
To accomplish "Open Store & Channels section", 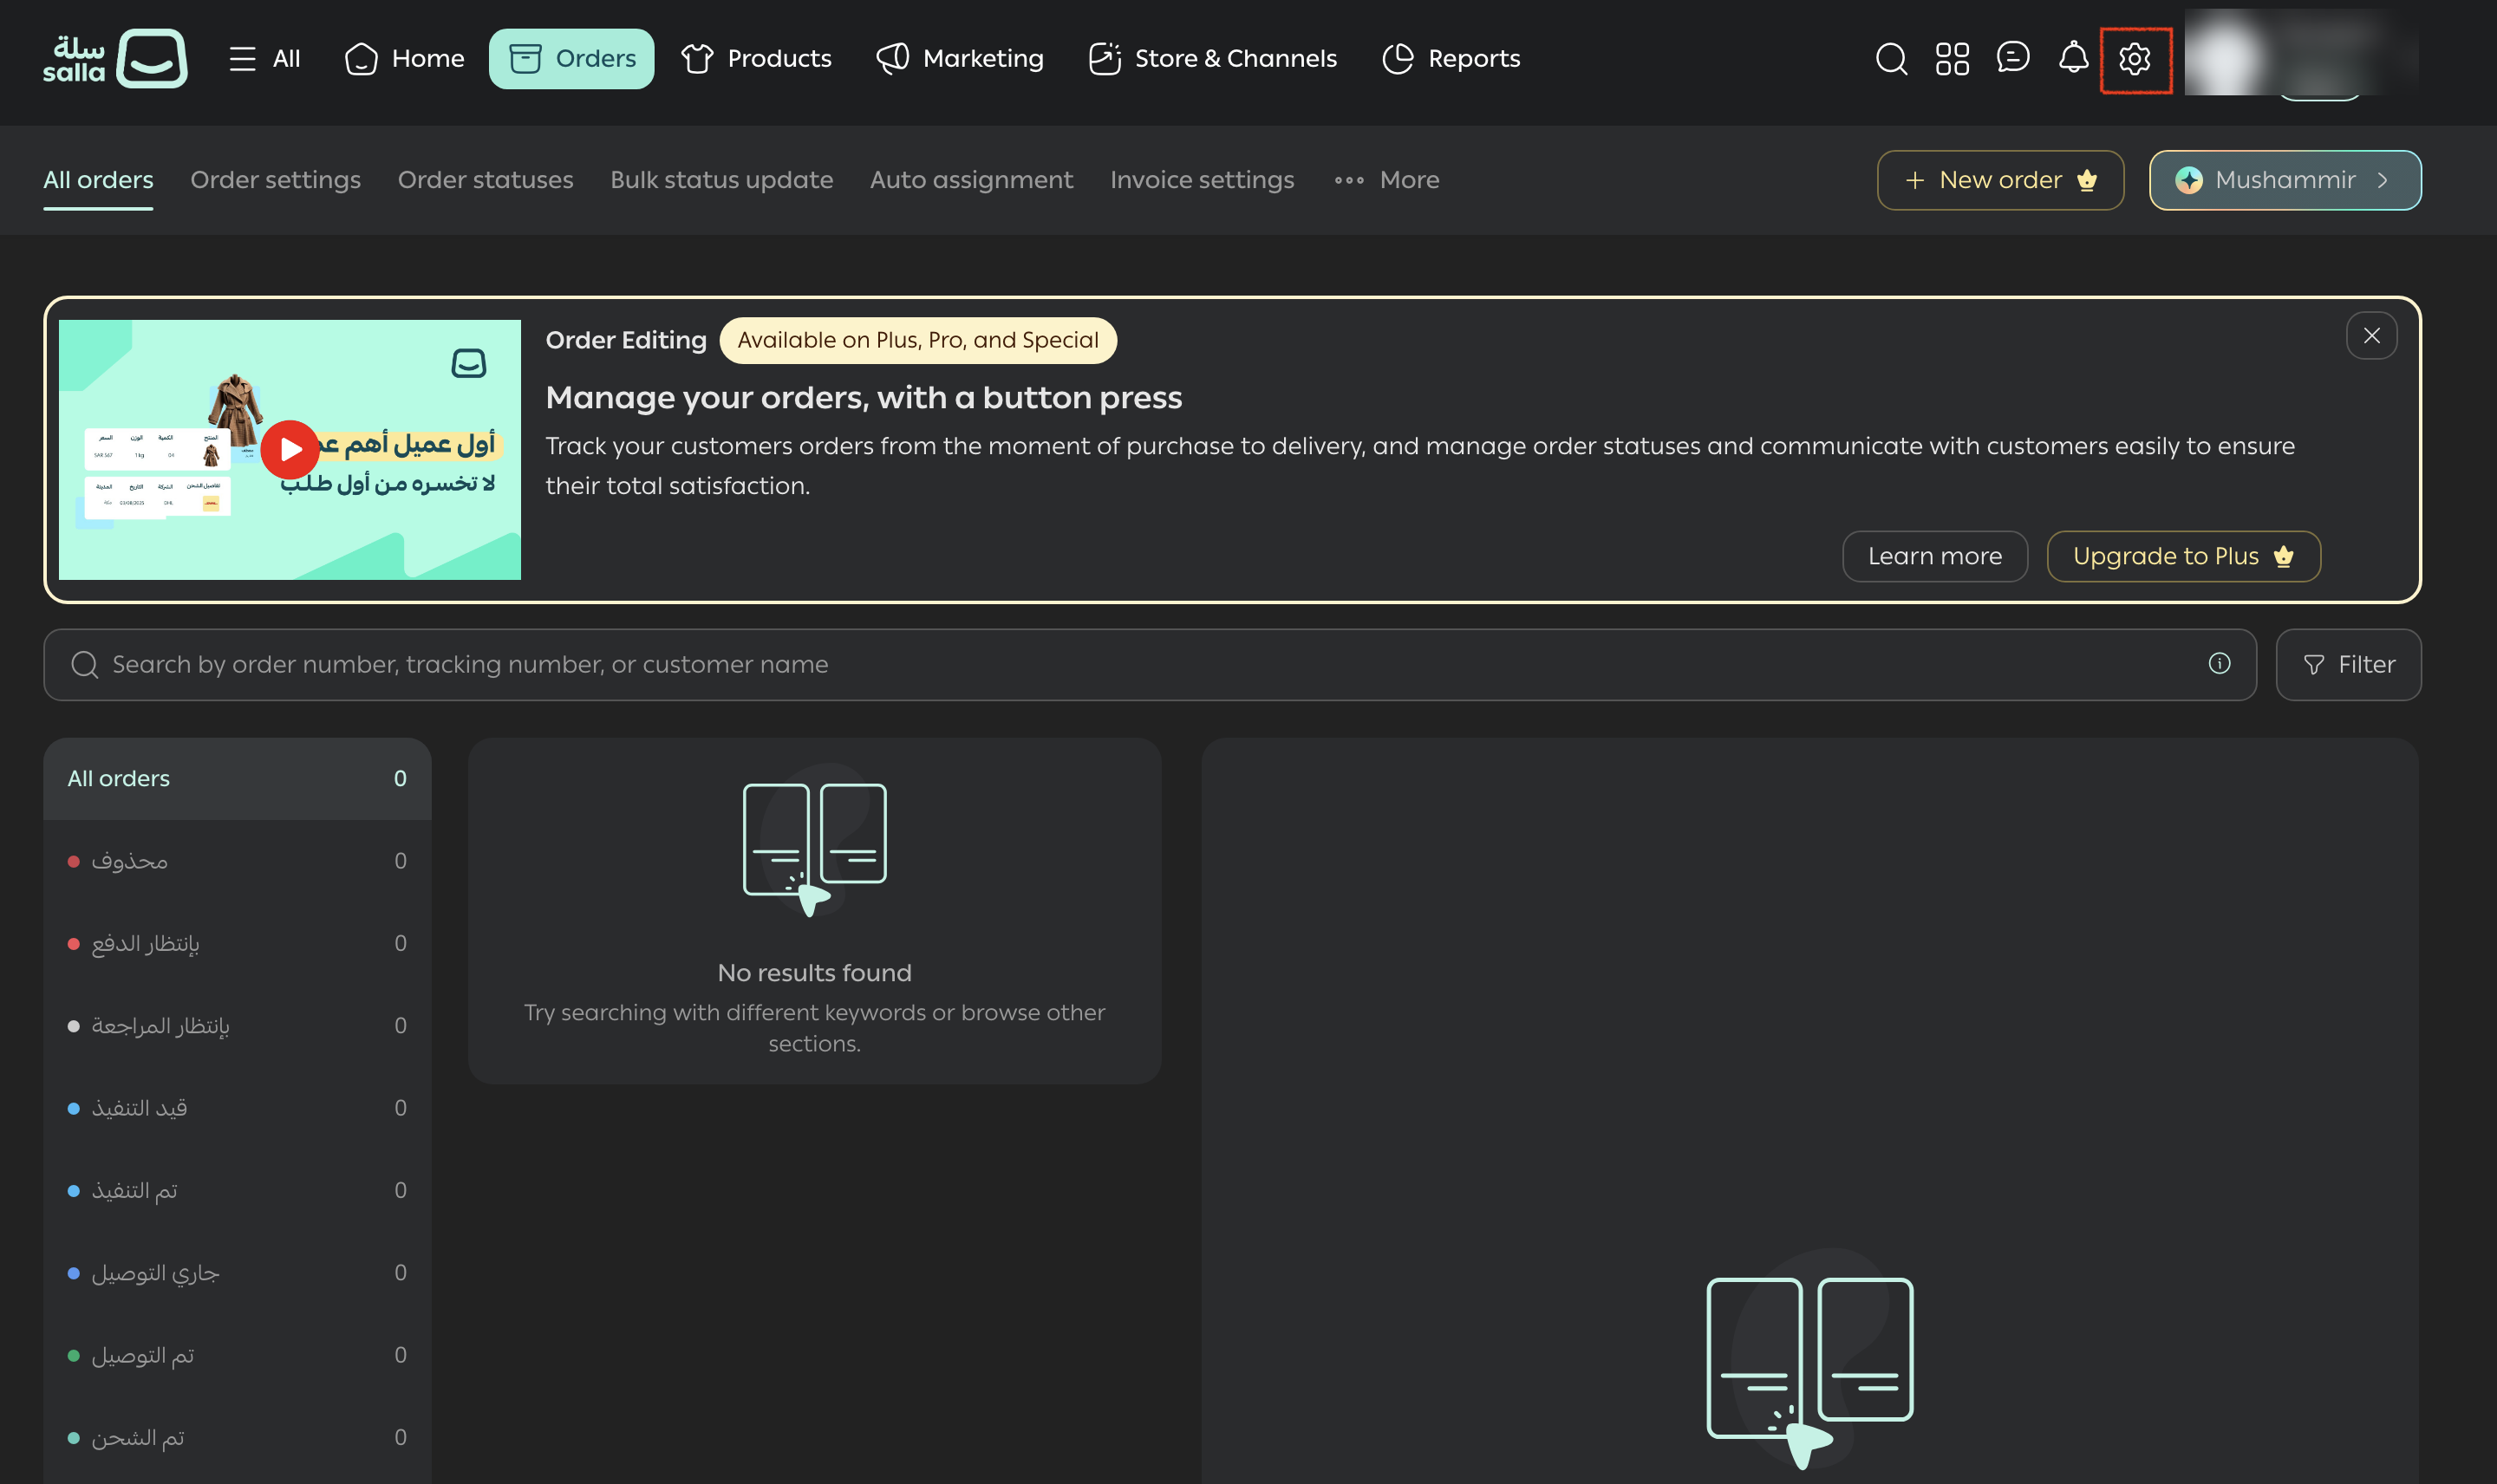I will point(1212,58).
